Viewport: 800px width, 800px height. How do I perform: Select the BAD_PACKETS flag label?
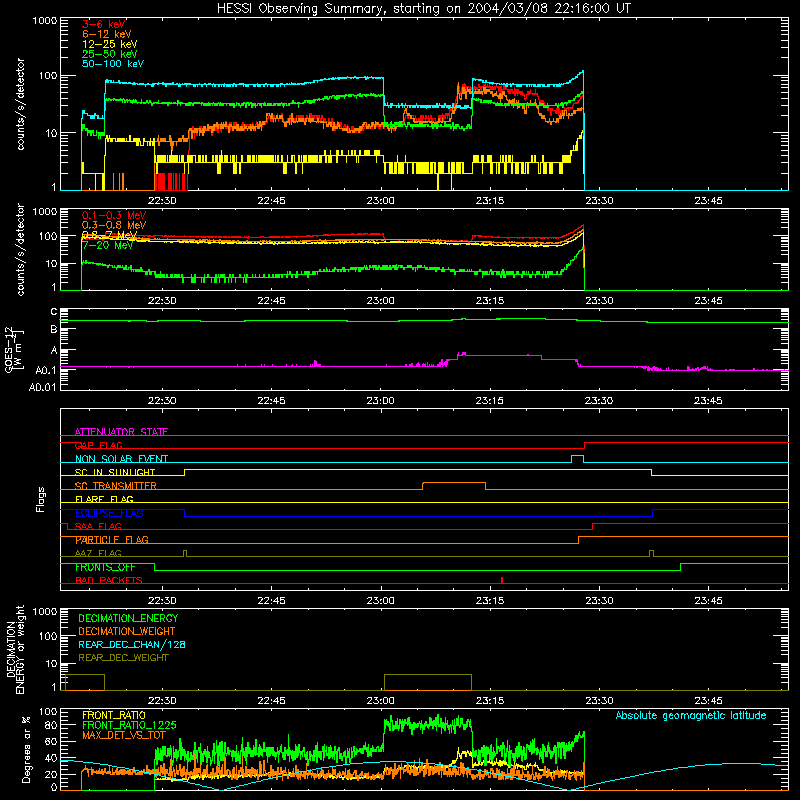point(109,581)
